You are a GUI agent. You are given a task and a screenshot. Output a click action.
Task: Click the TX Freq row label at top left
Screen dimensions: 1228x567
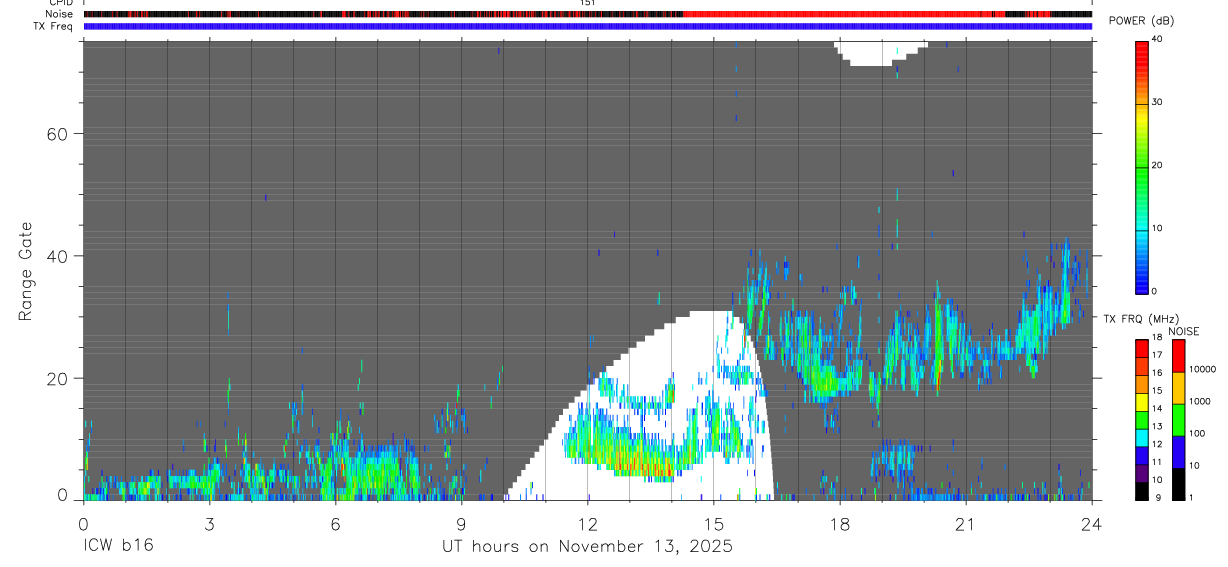[54, 26]
